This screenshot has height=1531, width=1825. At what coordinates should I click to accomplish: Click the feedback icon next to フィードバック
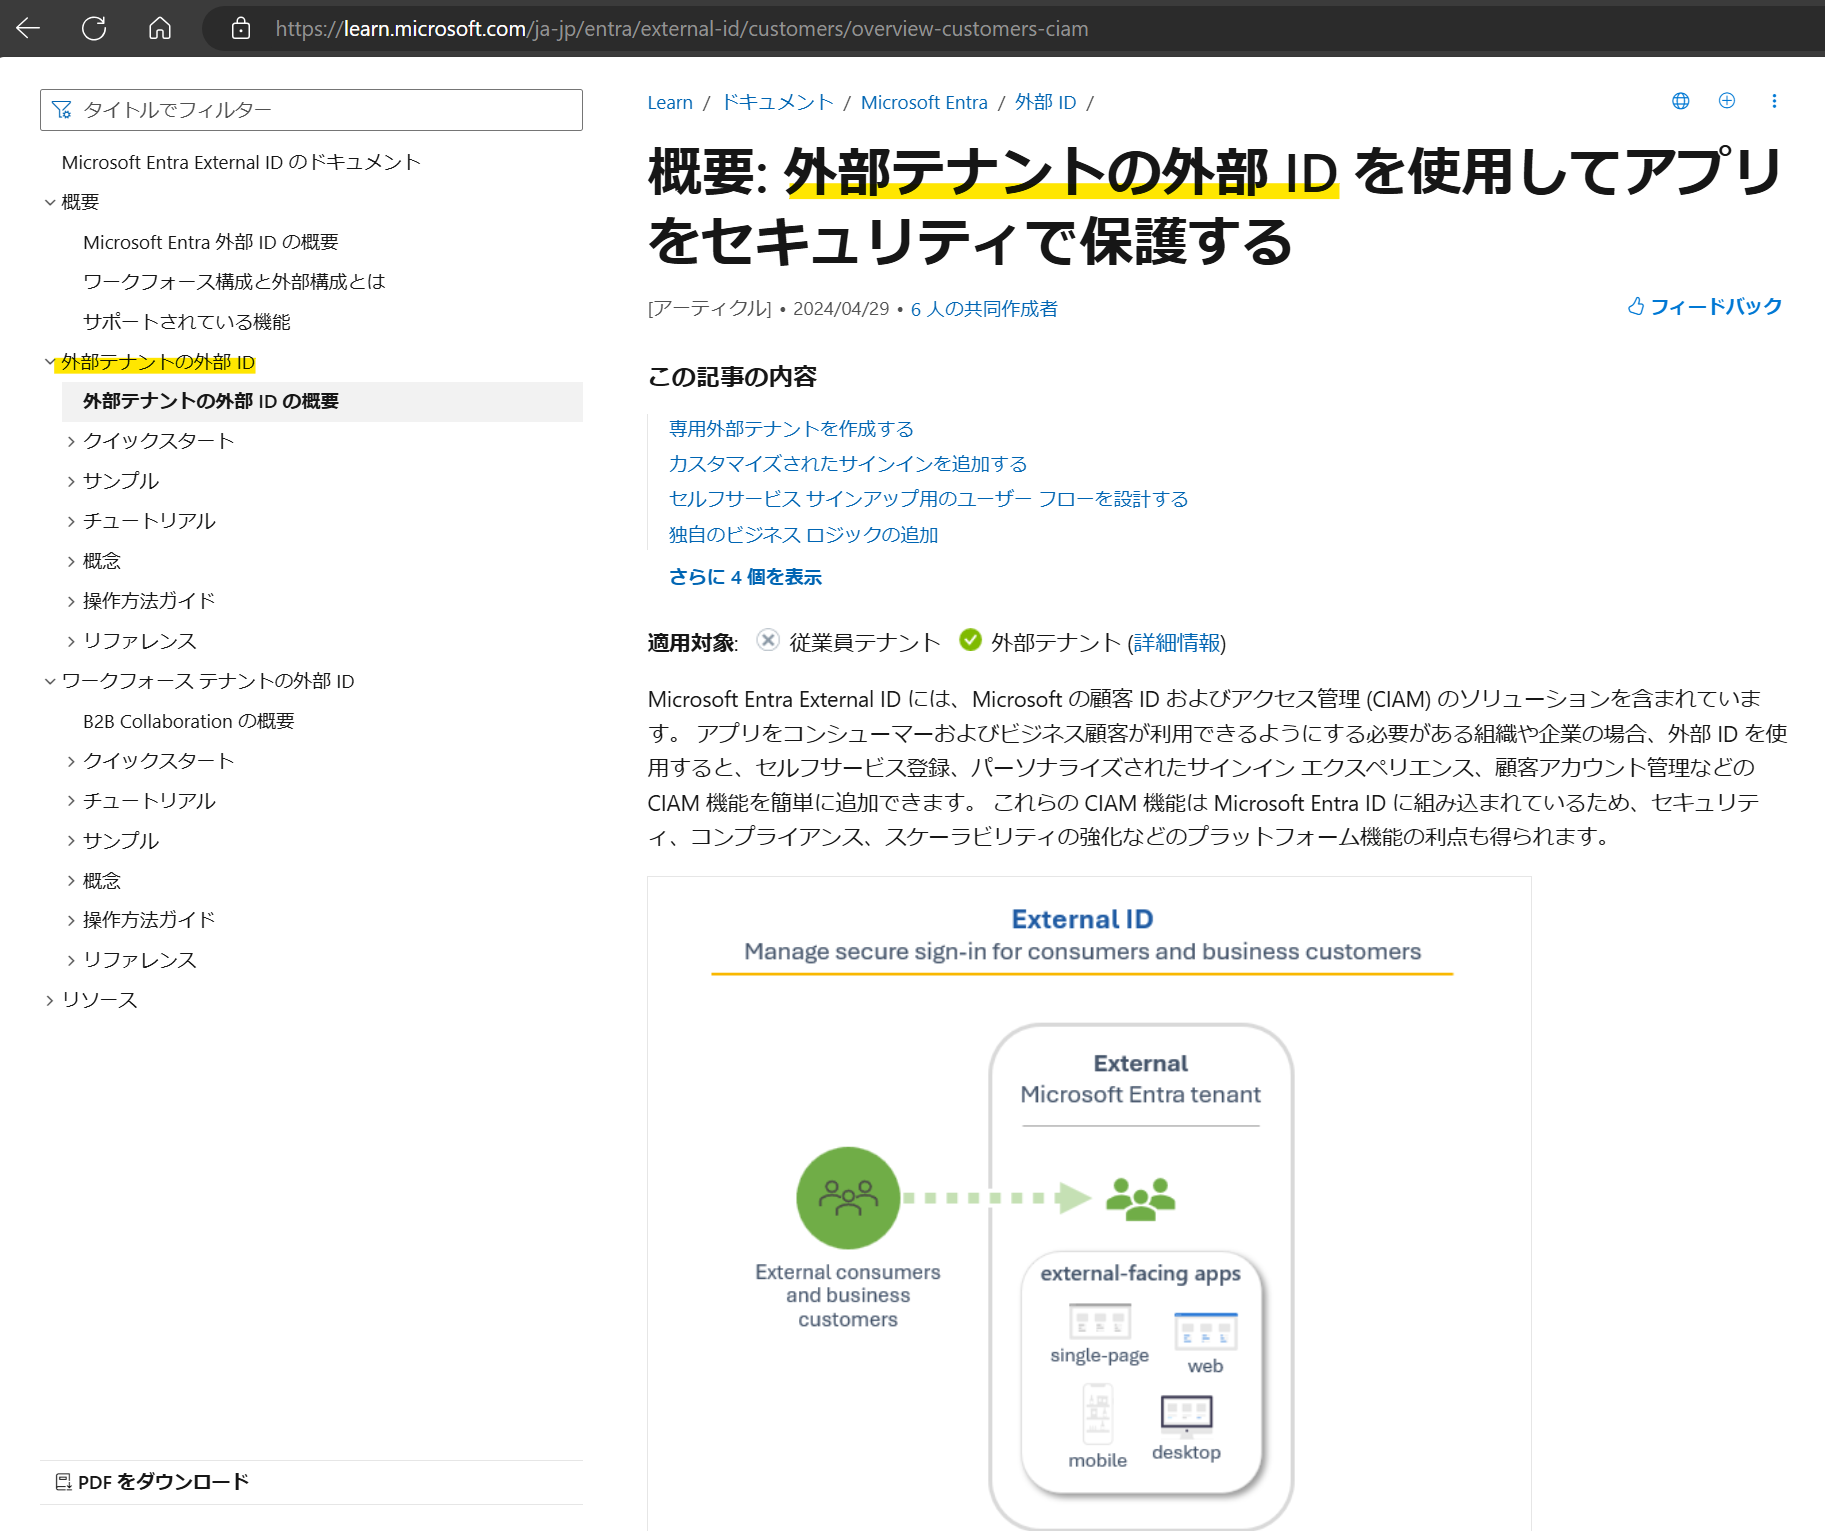[x=1636, y=307]
